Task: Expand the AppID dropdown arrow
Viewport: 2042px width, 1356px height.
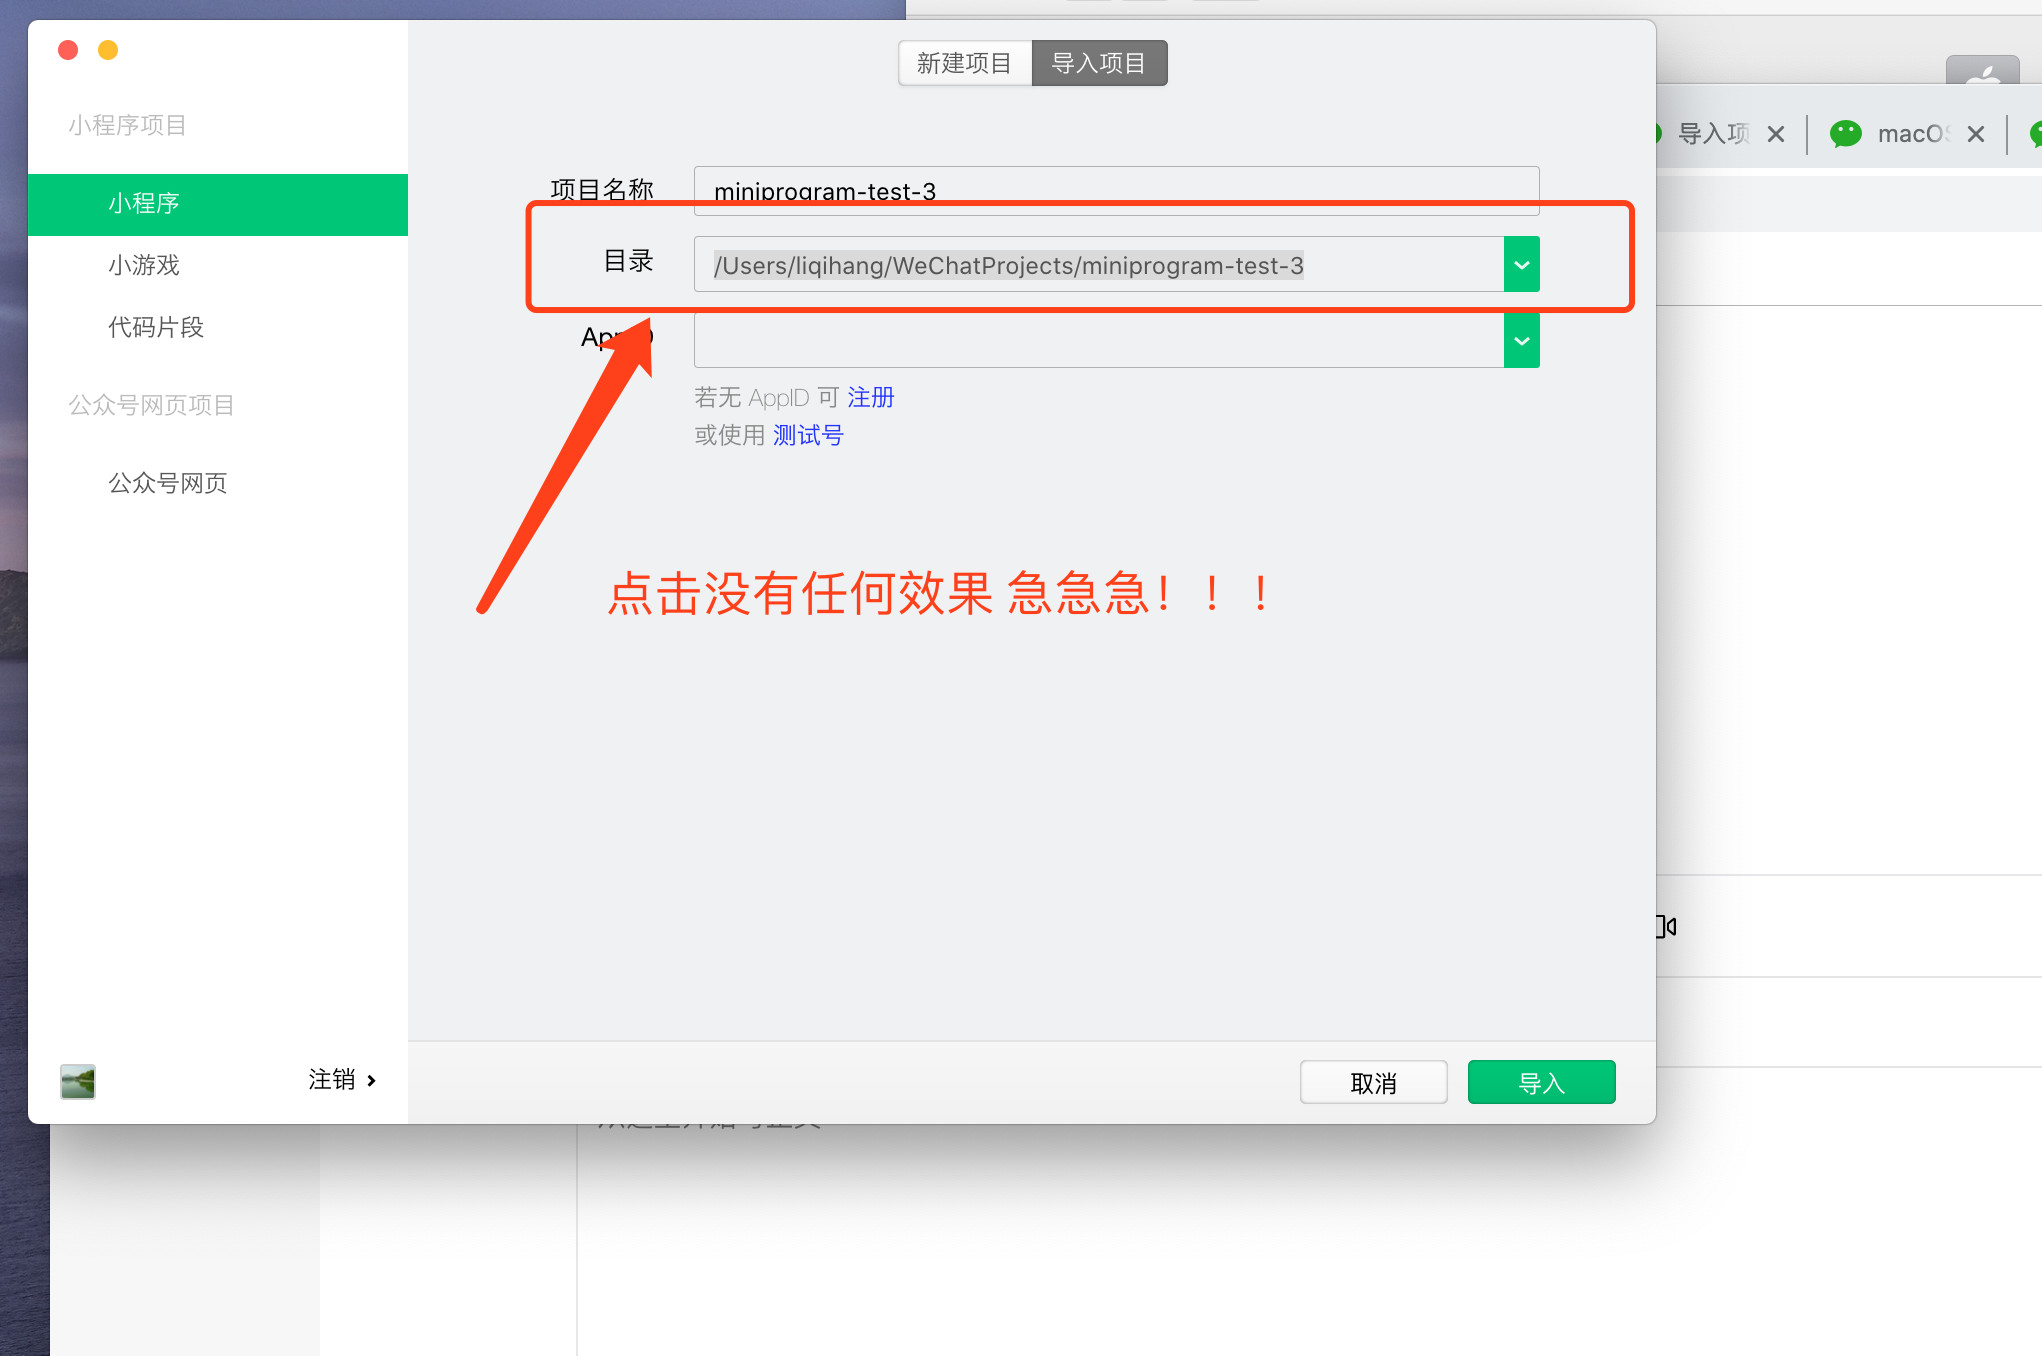Action: pyautogui.click(x=1521, y=341)
